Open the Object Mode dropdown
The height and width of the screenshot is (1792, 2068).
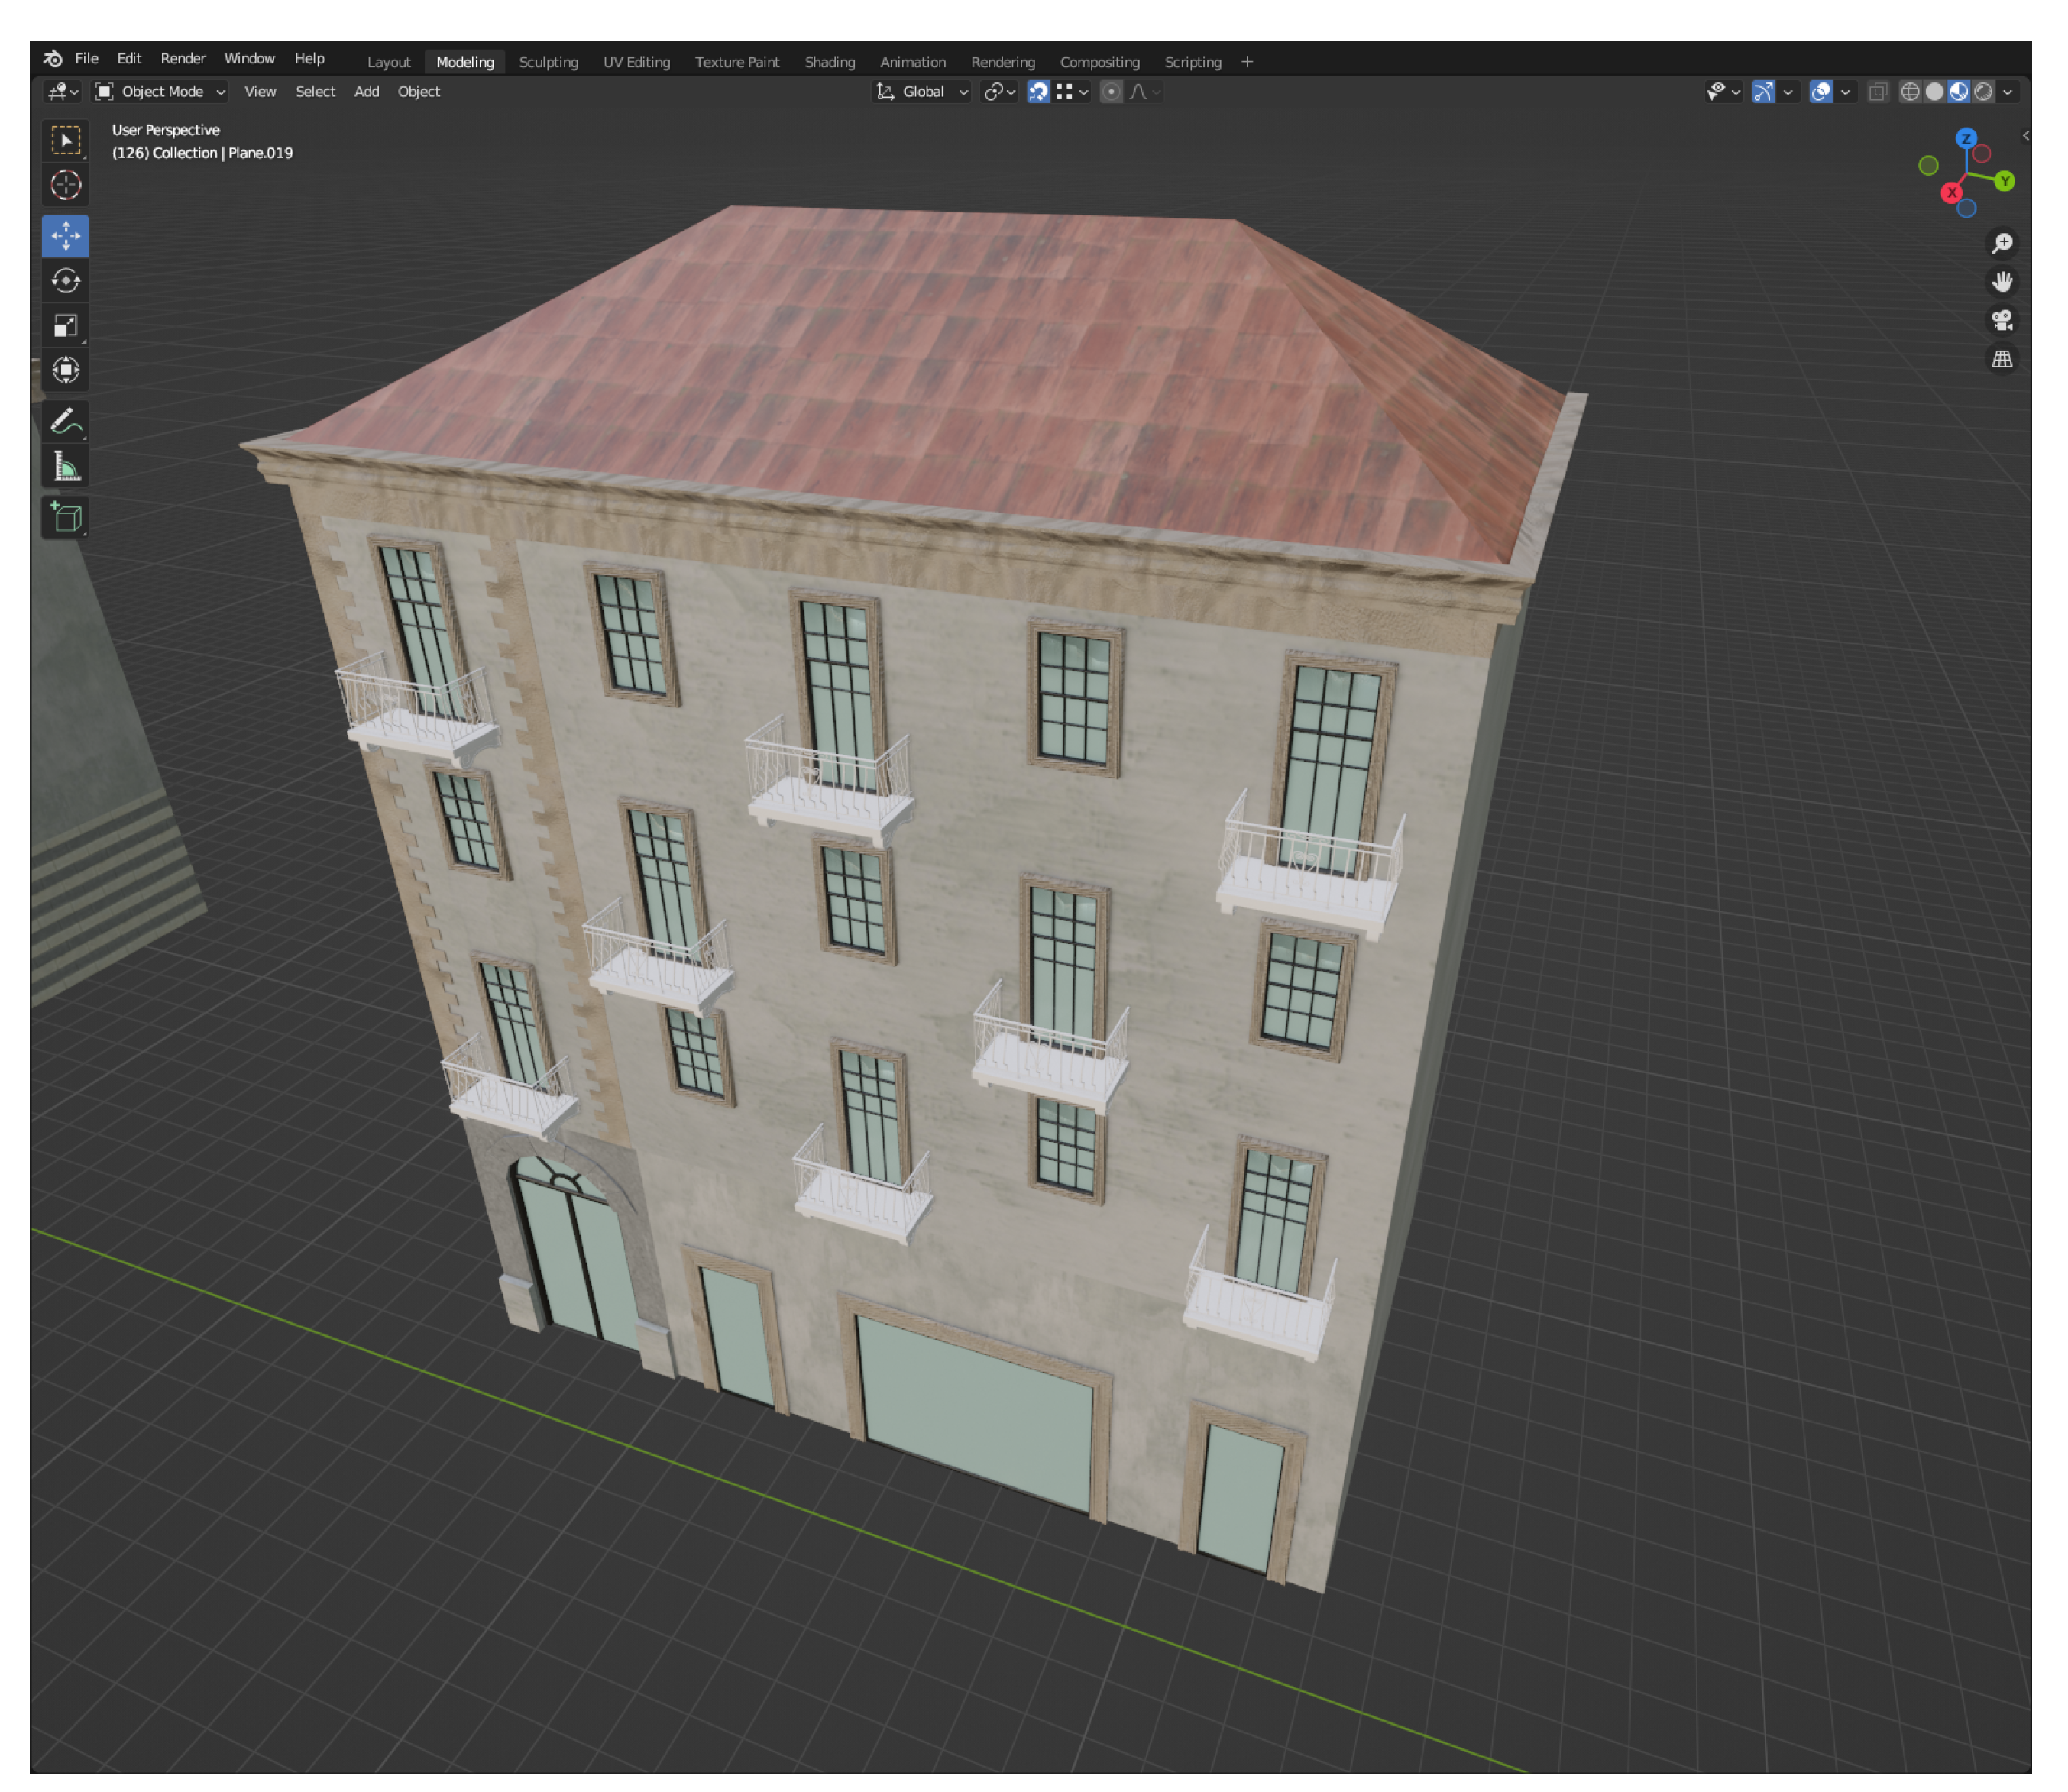(x=161, y=92)
